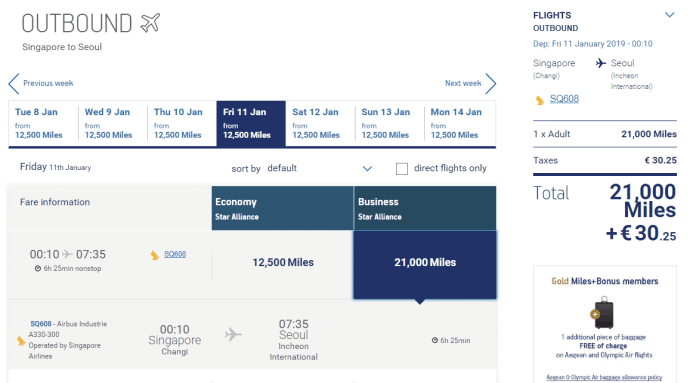
Task: Open the SQ608 link in the flight row
Action: 175,254
